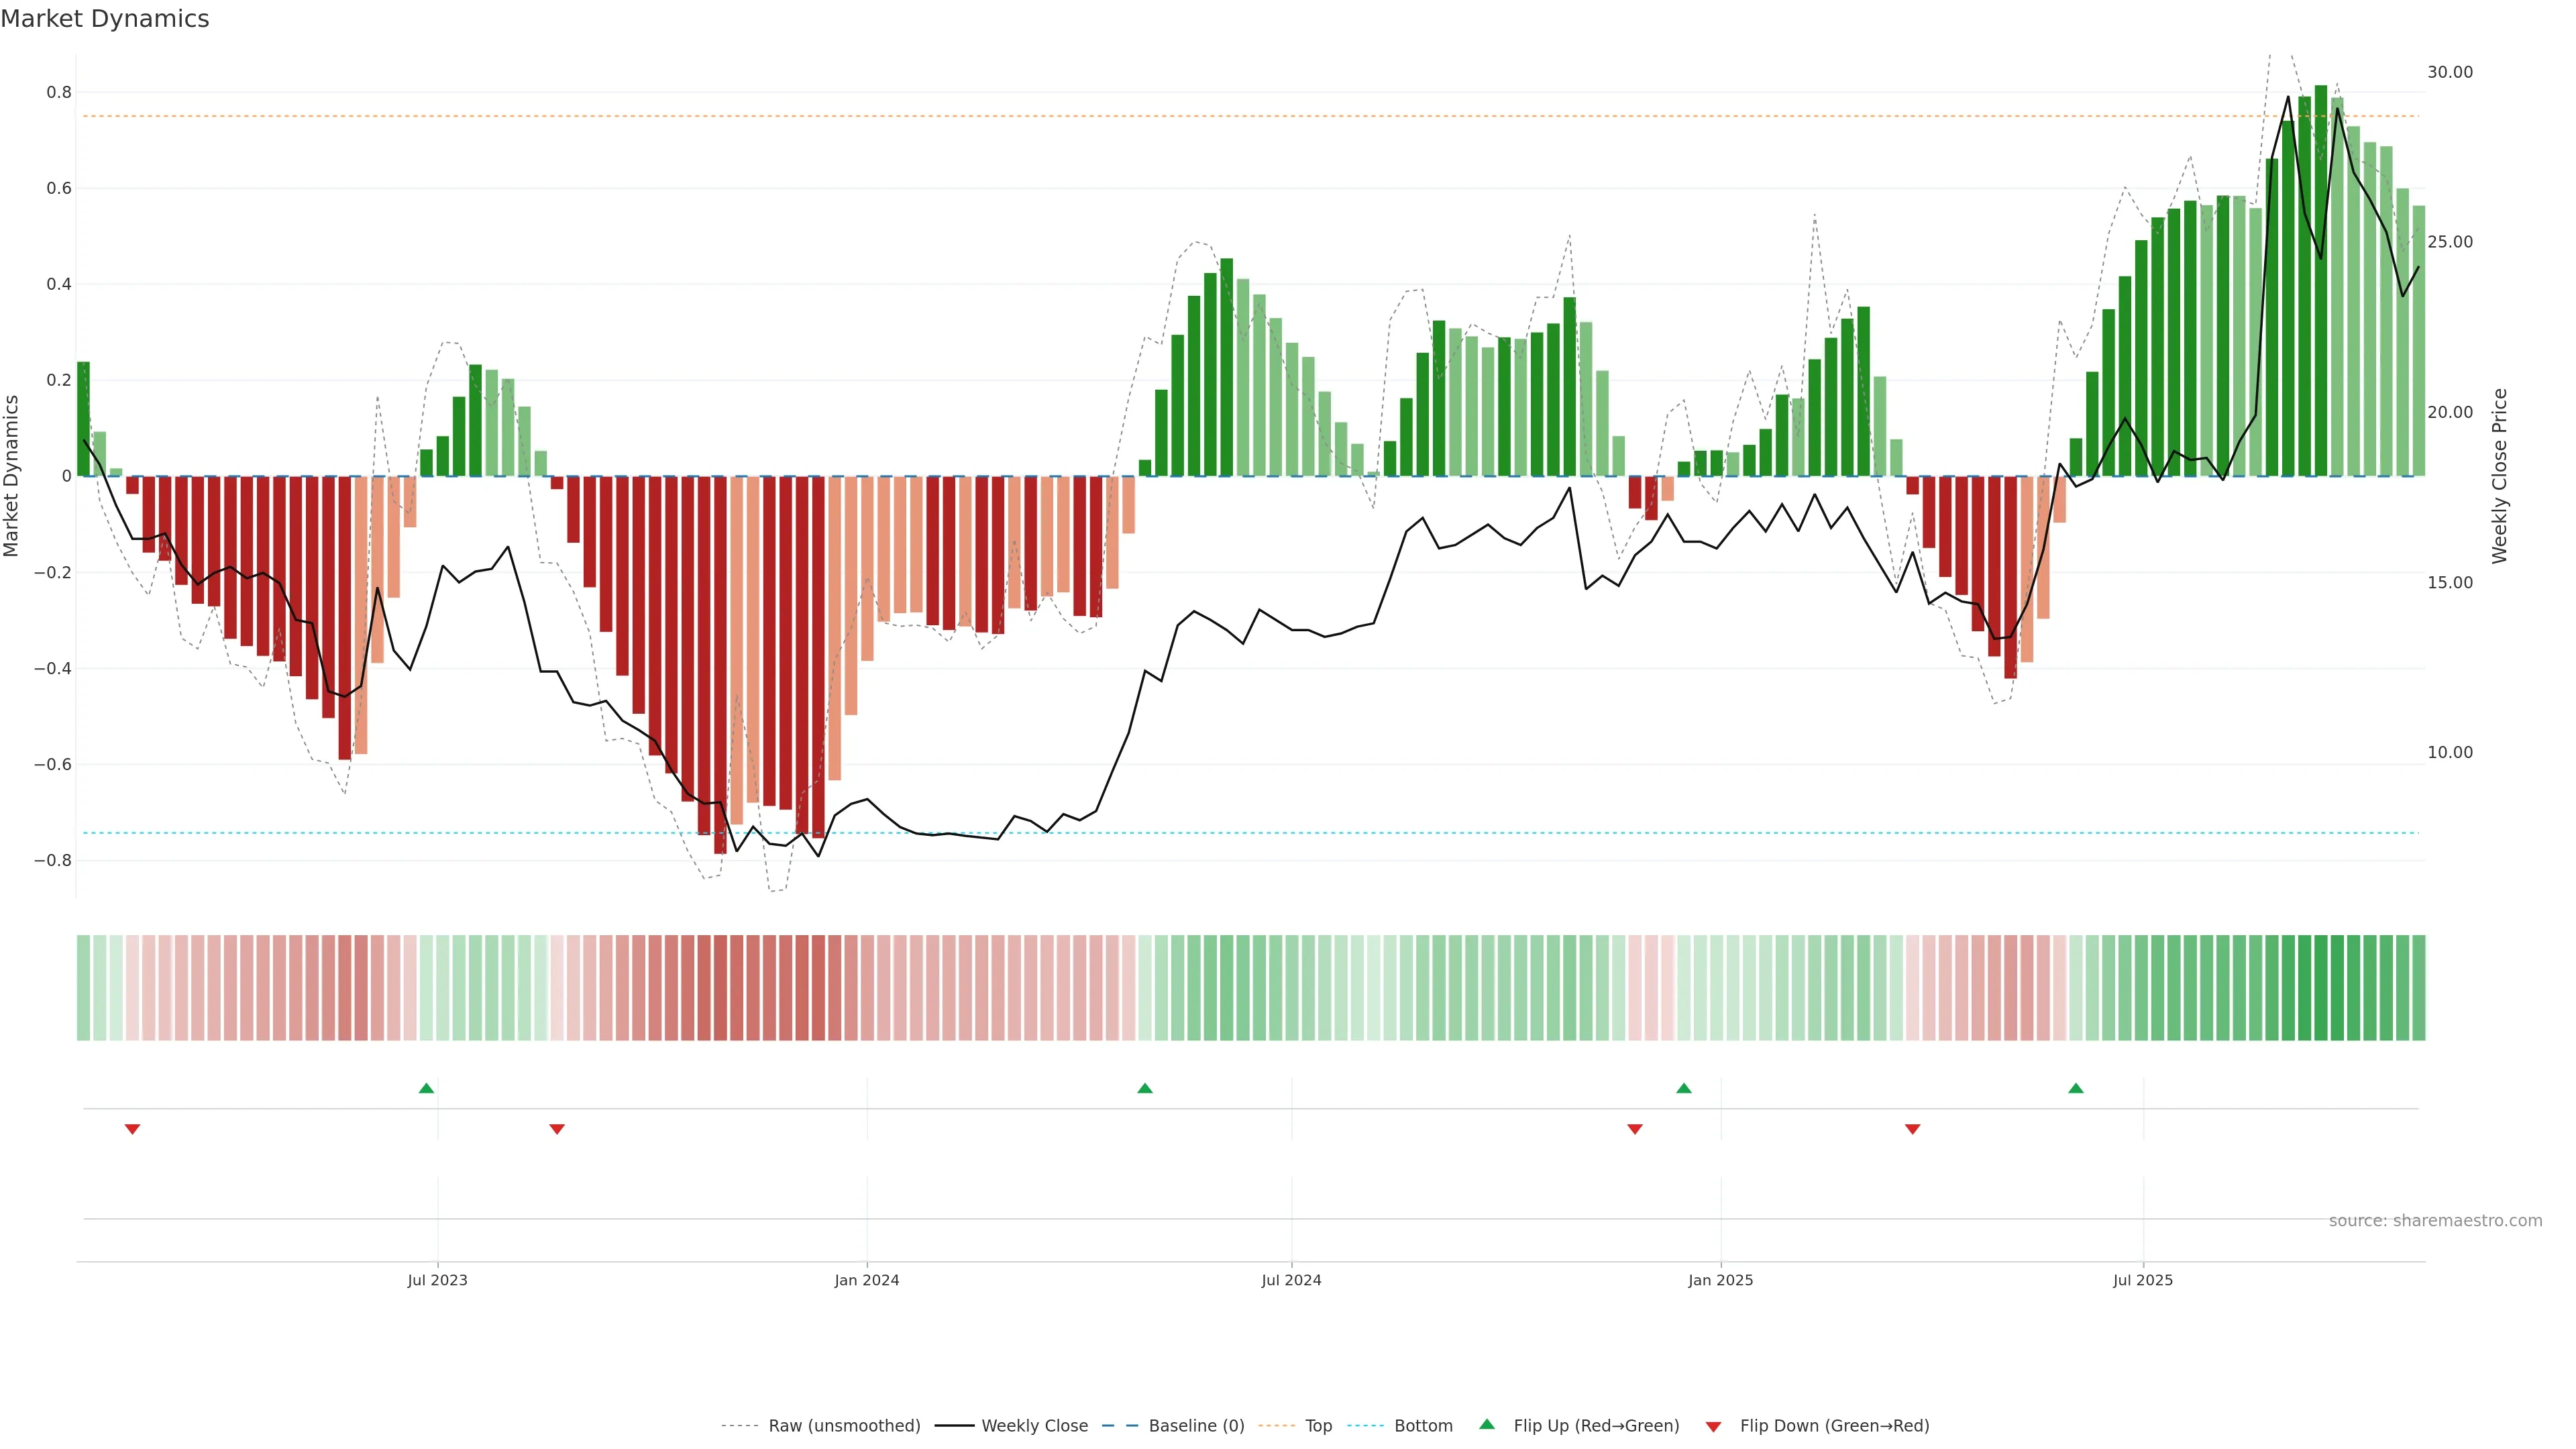Click the red flip-down marker between Jan and Jul 2025
The image size is (2576, 1449).
click(1913, 1129)
